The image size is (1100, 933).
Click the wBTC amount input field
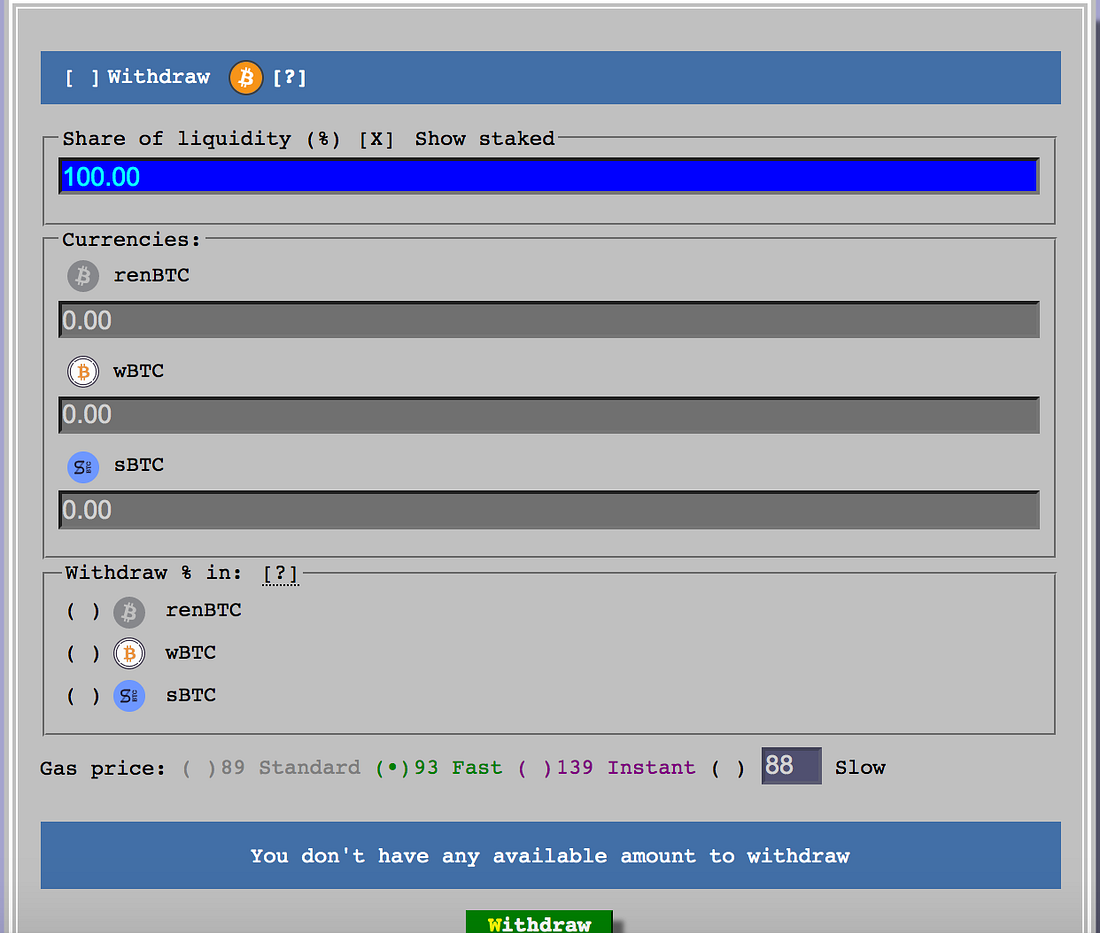click(549, 415)
